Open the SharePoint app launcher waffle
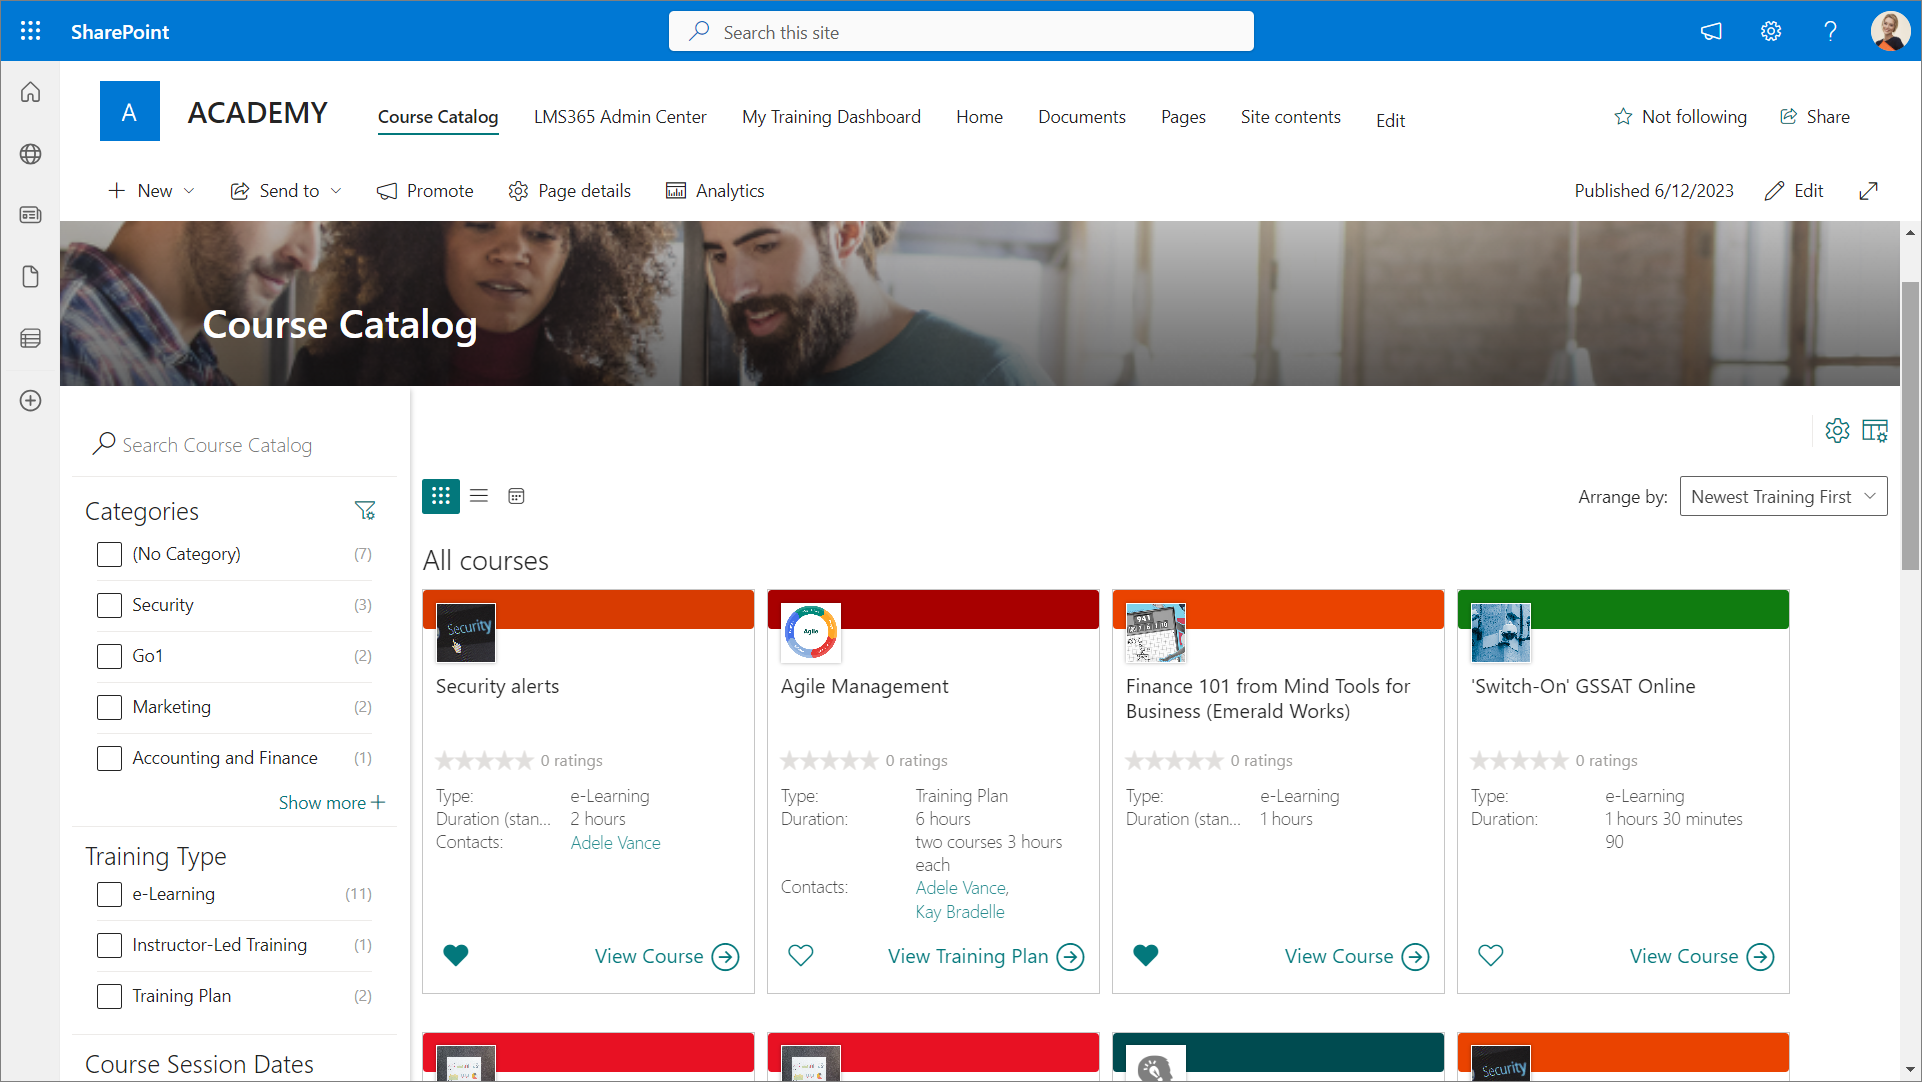 [x=30, y=31]
